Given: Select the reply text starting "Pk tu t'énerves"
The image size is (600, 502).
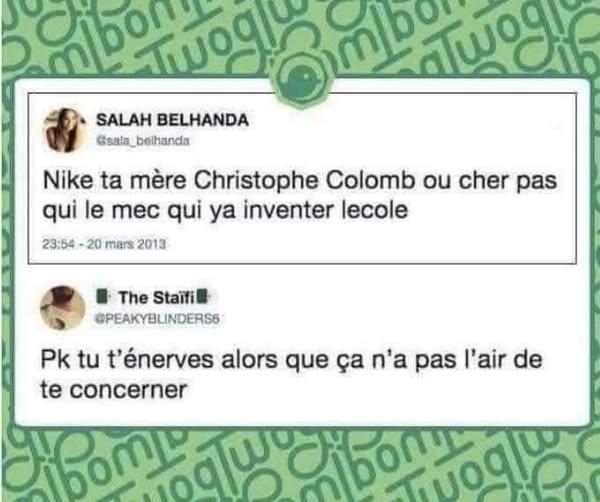Looking at the screenshot, I should (x=291, y=375).
